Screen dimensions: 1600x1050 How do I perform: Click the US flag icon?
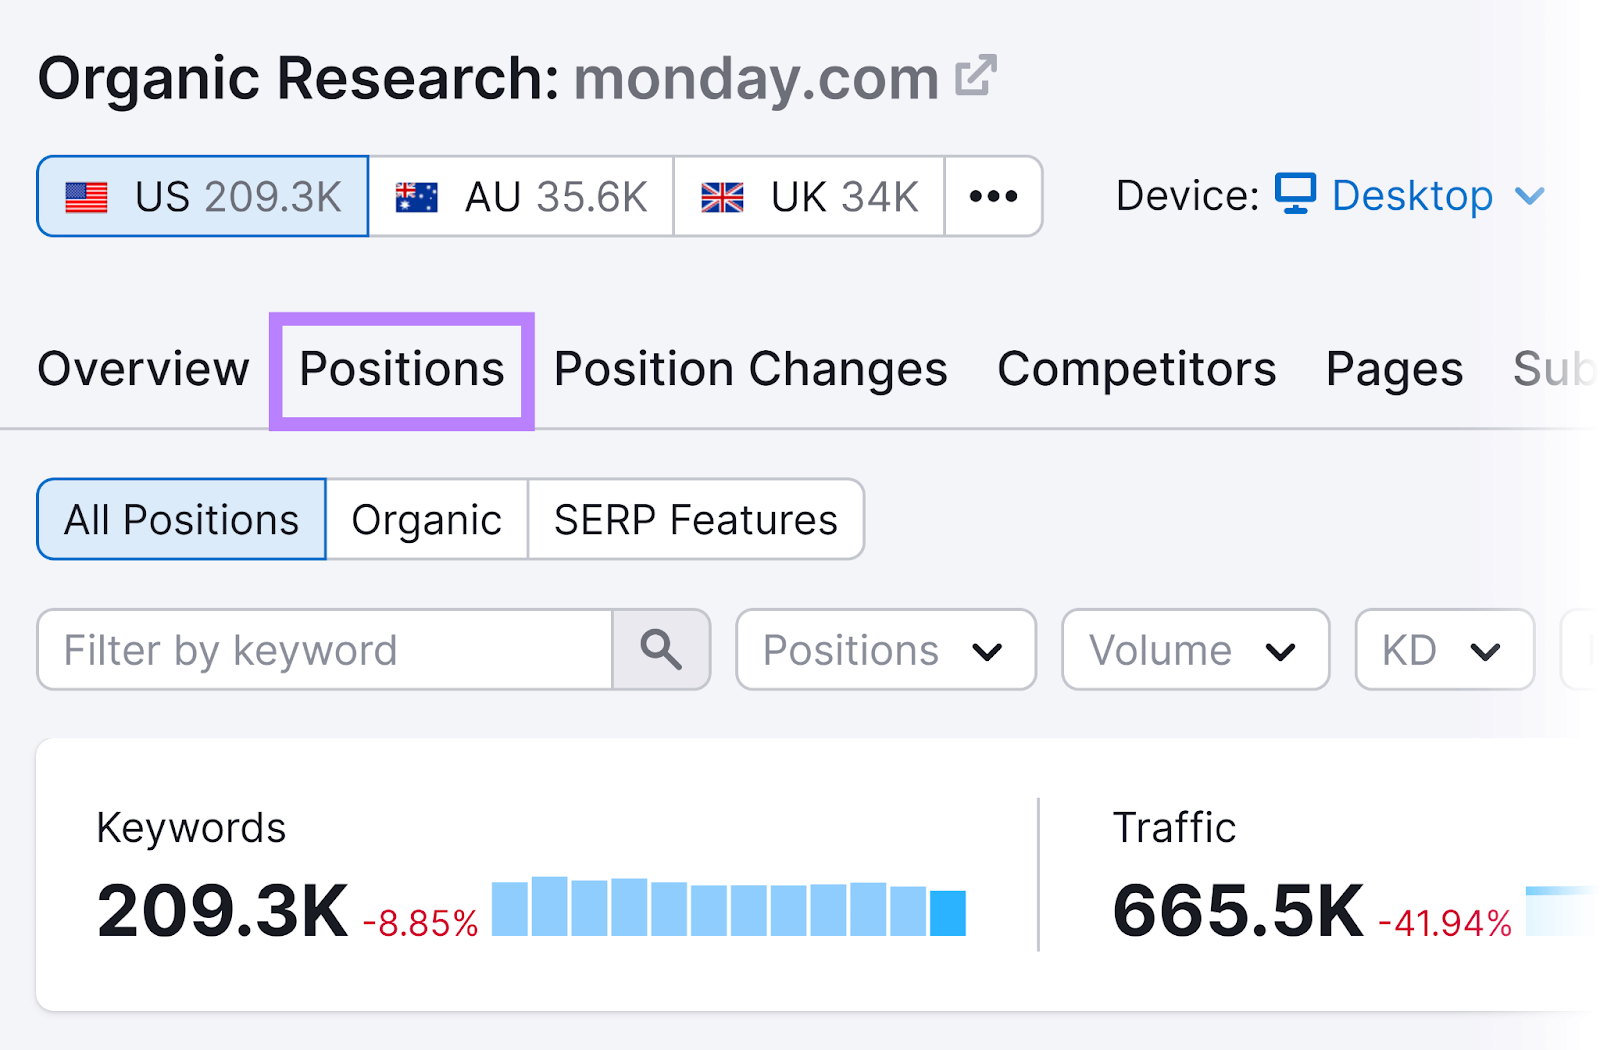(x=87, y=196)
